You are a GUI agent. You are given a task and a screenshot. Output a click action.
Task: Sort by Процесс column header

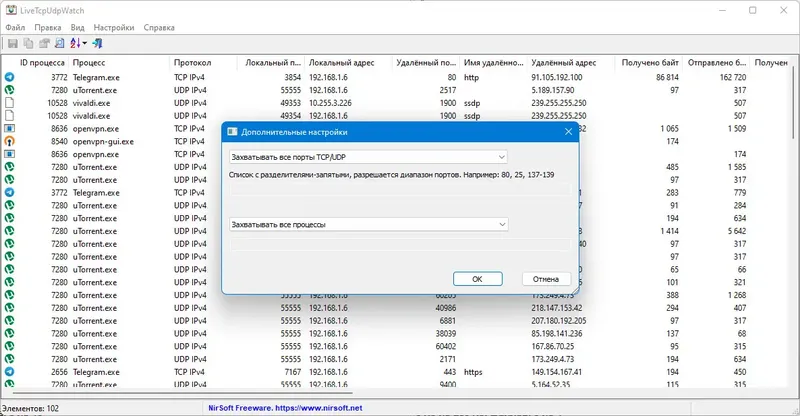coord(89,62)
